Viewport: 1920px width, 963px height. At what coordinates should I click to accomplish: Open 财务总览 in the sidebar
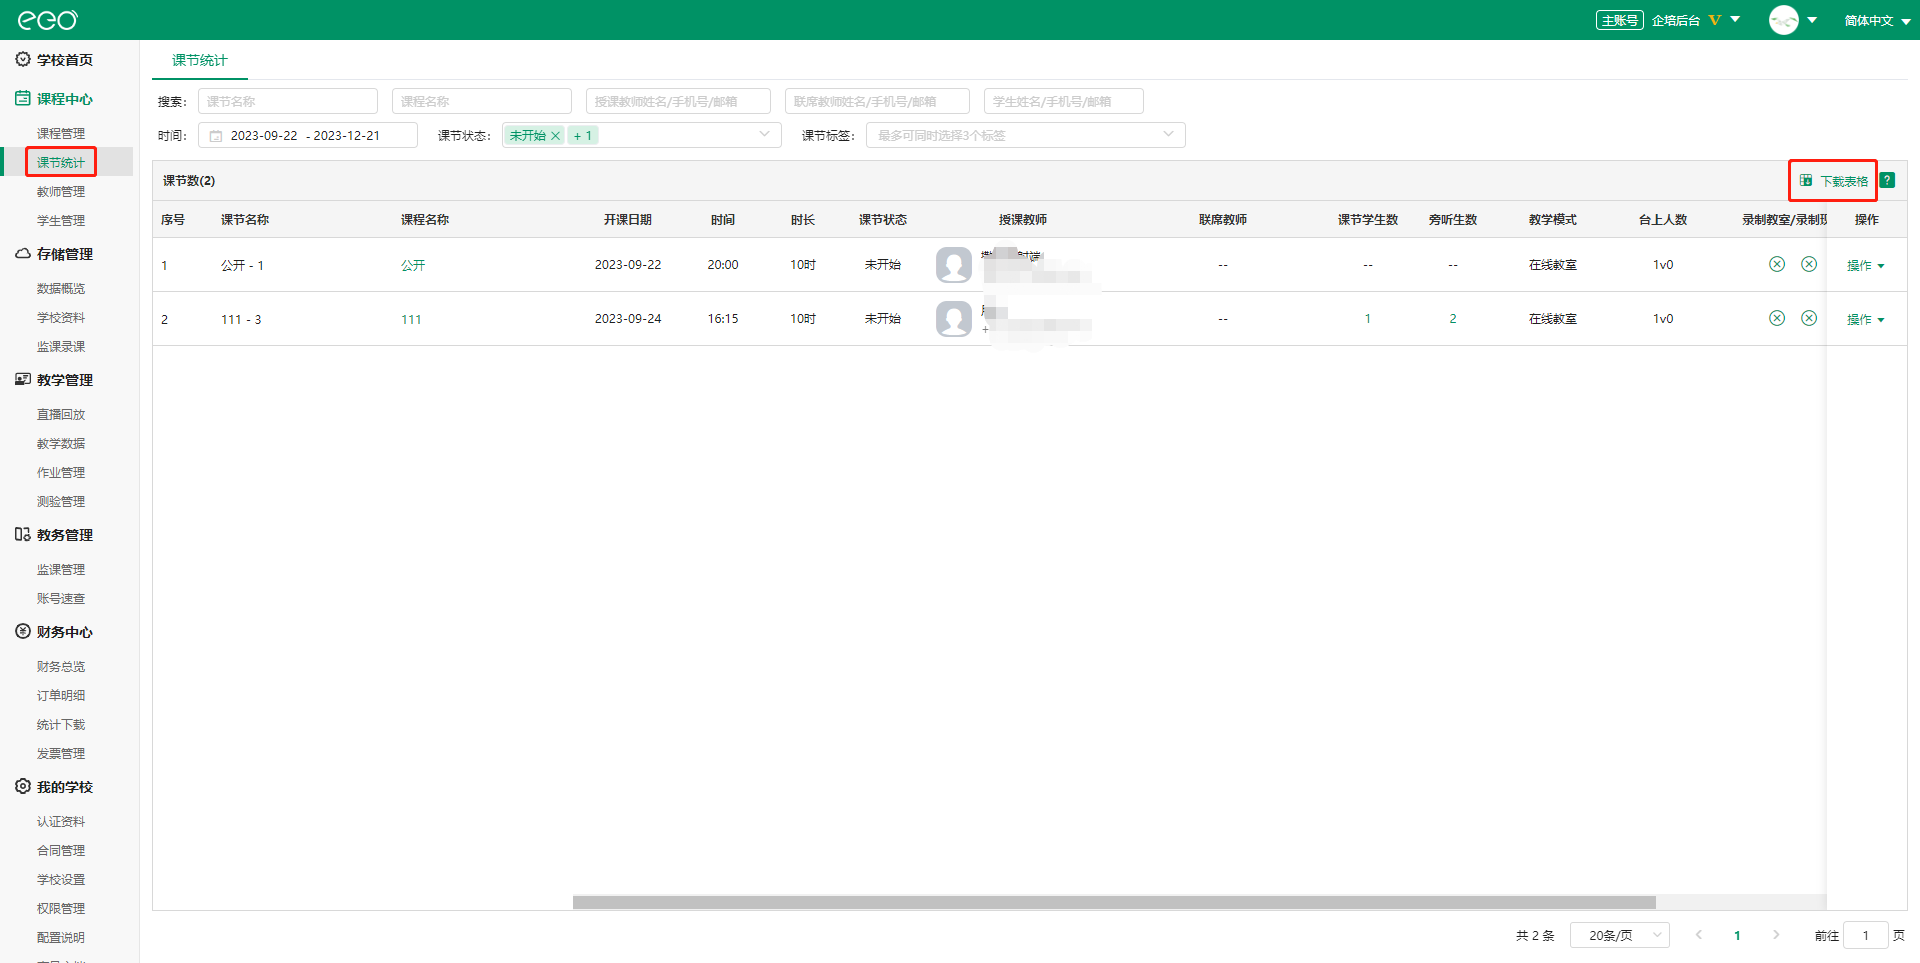[x=61, y=666]
